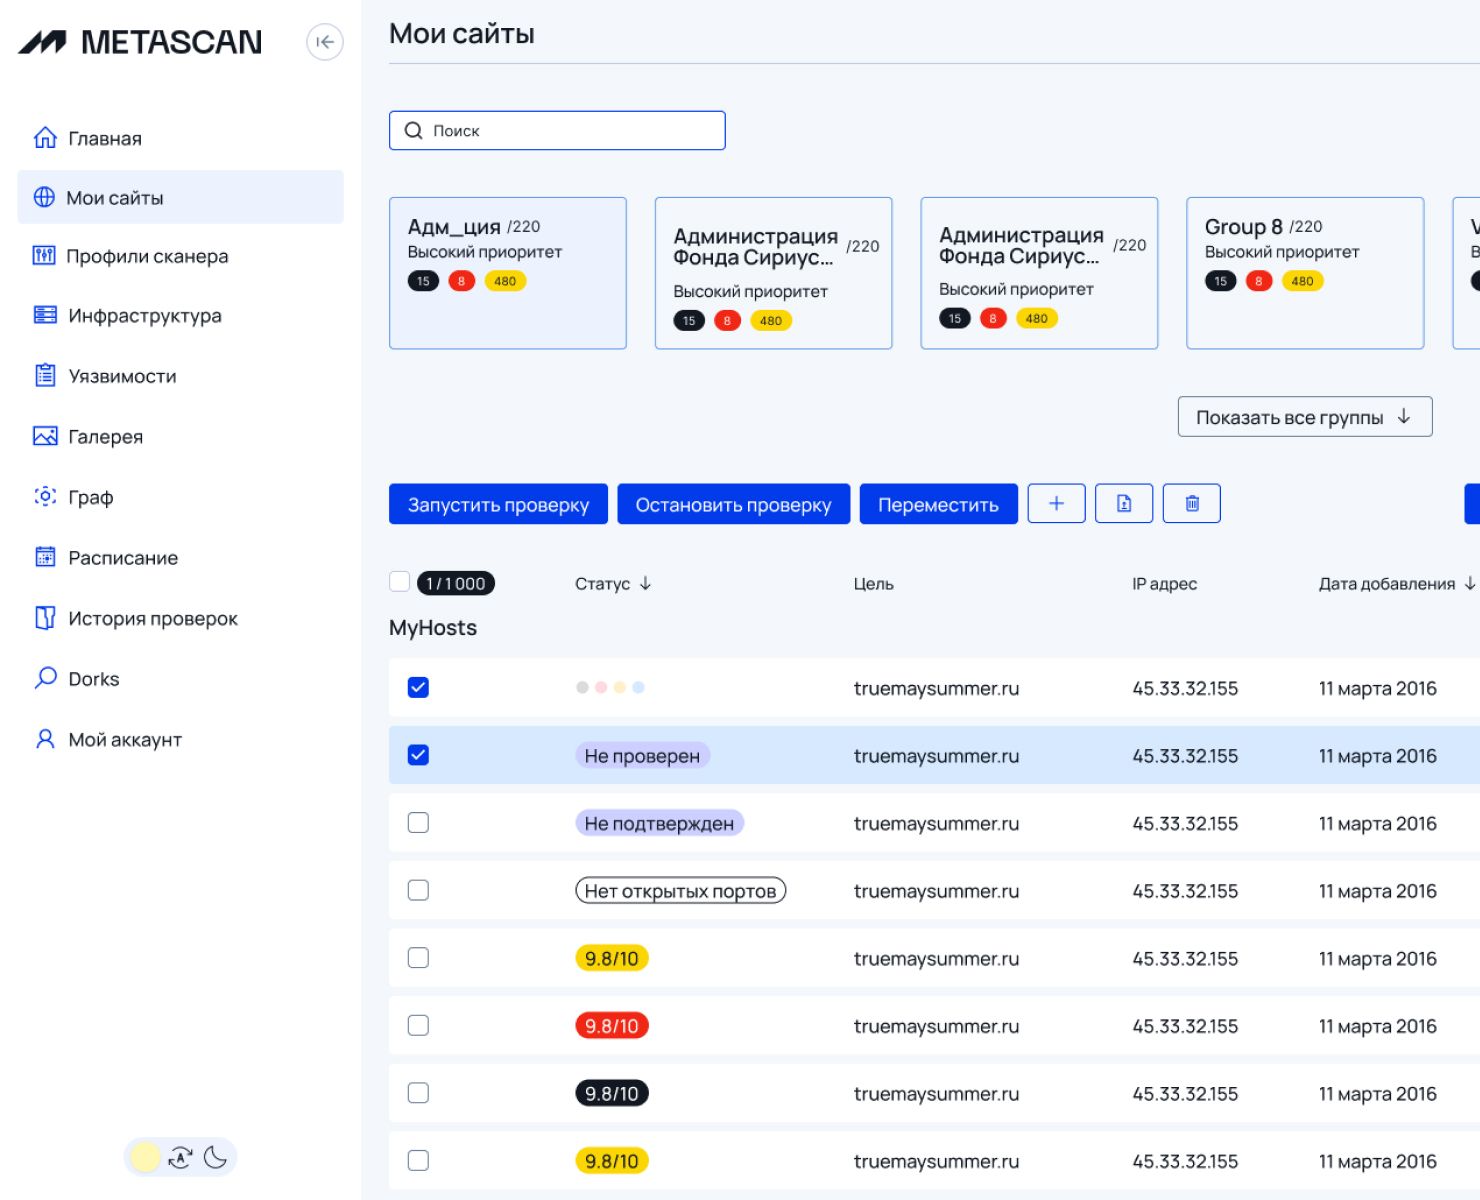Screen dimensions: 1480x1200
Task: Switch to light theme sun icon
Action: 145,1157
